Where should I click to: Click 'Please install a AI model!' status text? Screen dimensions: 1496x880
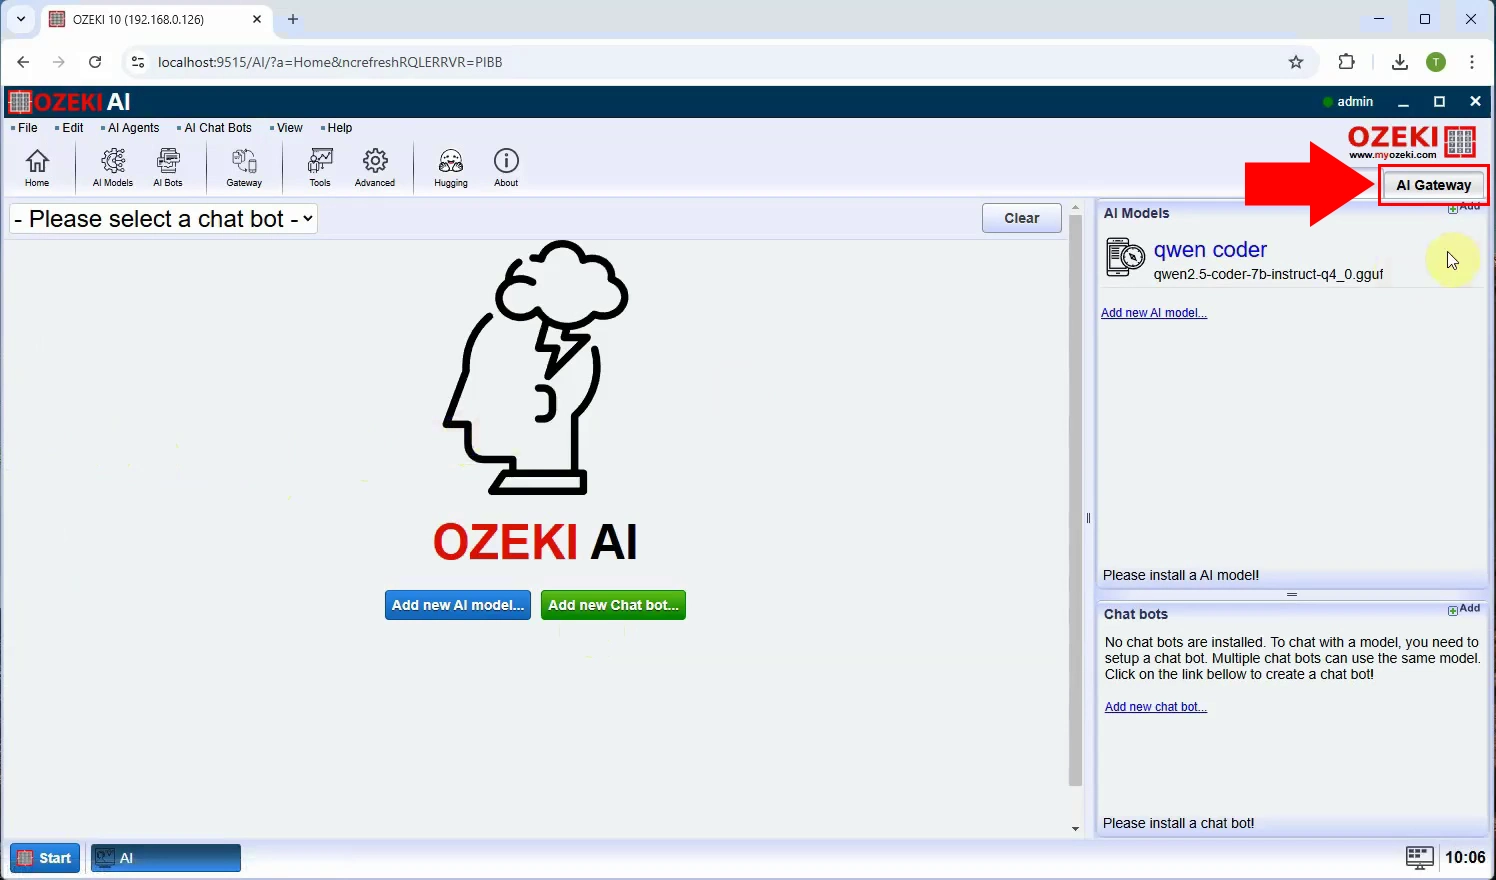(x=1181, y=575)
